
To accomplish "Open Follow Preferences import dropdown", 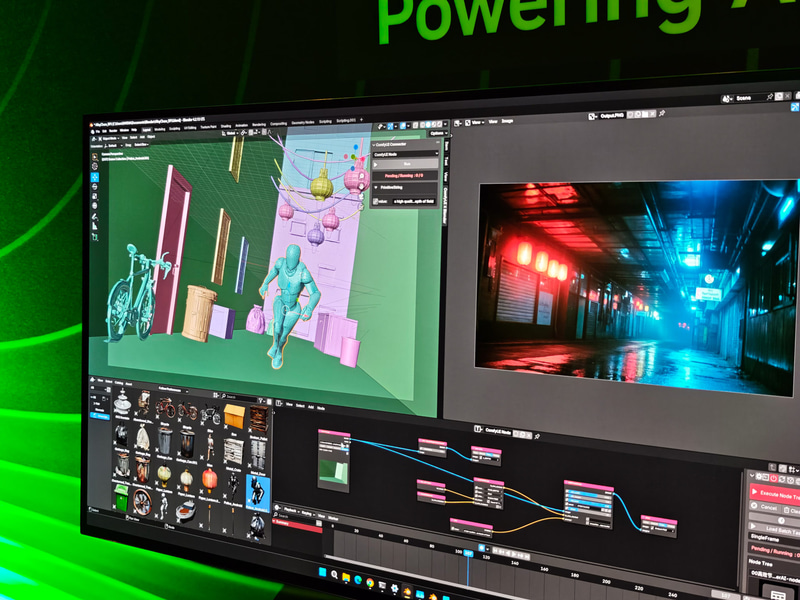I will click(x=173, y=390).
